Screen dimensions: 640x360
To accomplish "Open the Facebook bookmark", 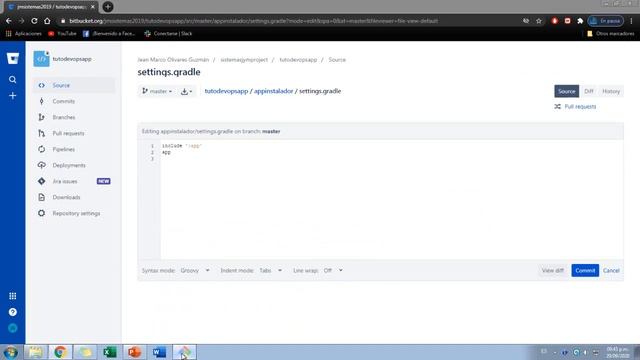I will [x=109, y=33].
